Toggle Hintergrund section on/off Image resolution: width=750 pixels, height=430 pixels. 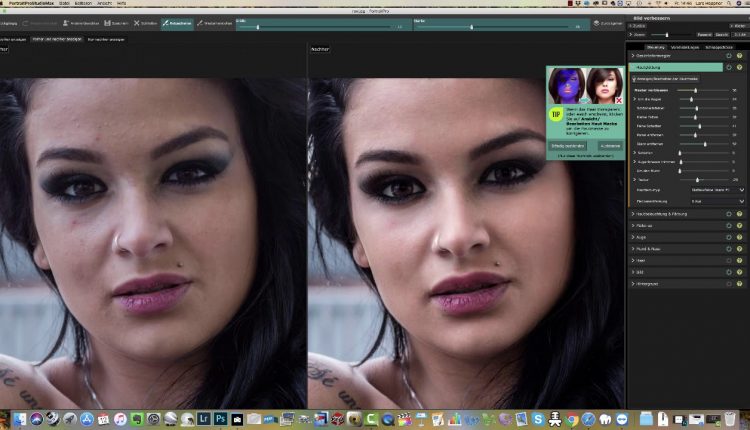coord(729,284)
